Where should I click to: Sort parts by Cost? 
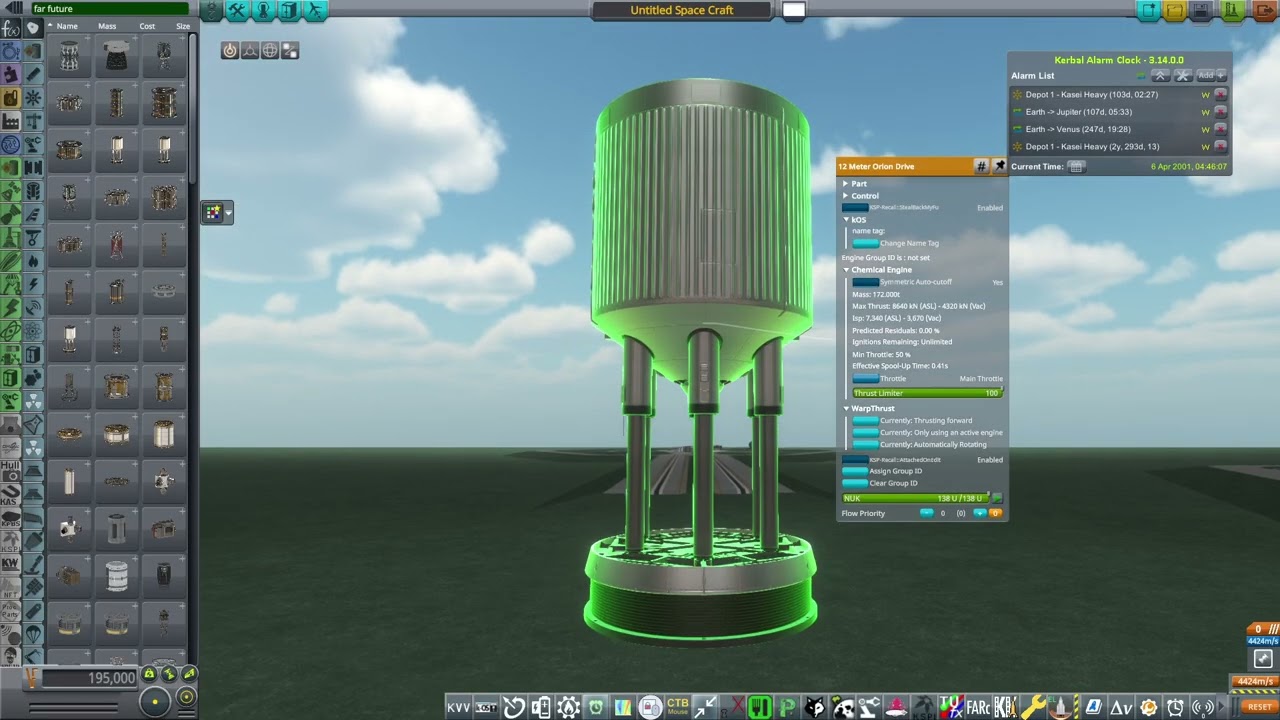(147, 26)
